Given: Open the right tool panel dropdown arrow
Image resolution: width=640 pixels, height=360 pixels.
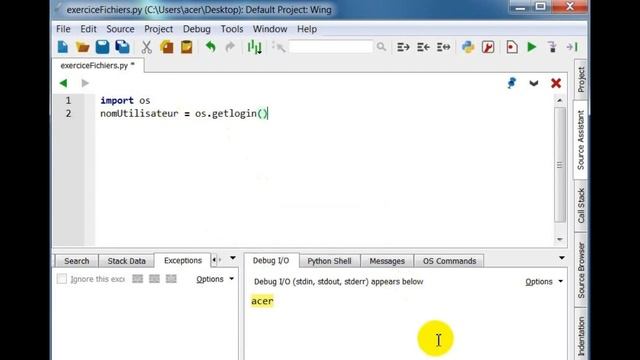Looking at the screenshot, I should [x=562, y=258].
